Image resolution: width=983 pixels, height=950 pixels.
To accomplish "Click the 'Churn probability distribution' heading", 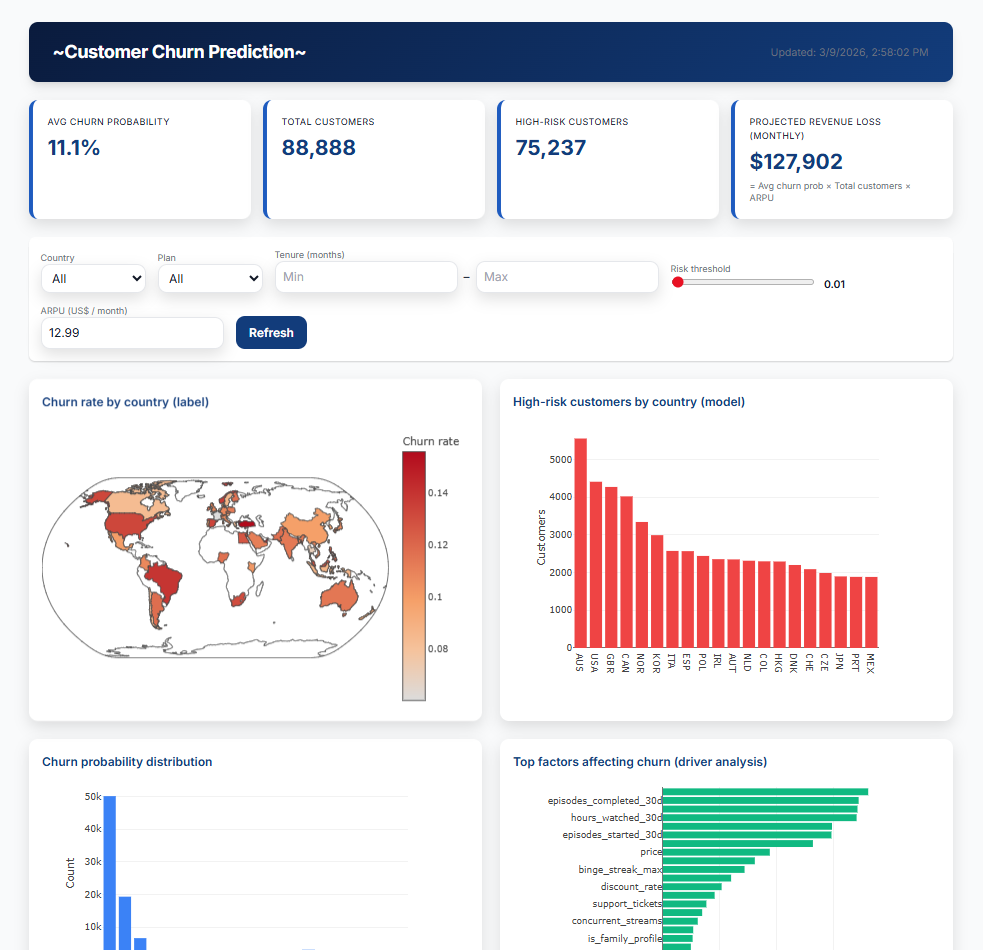I will (x=127, y=762).
